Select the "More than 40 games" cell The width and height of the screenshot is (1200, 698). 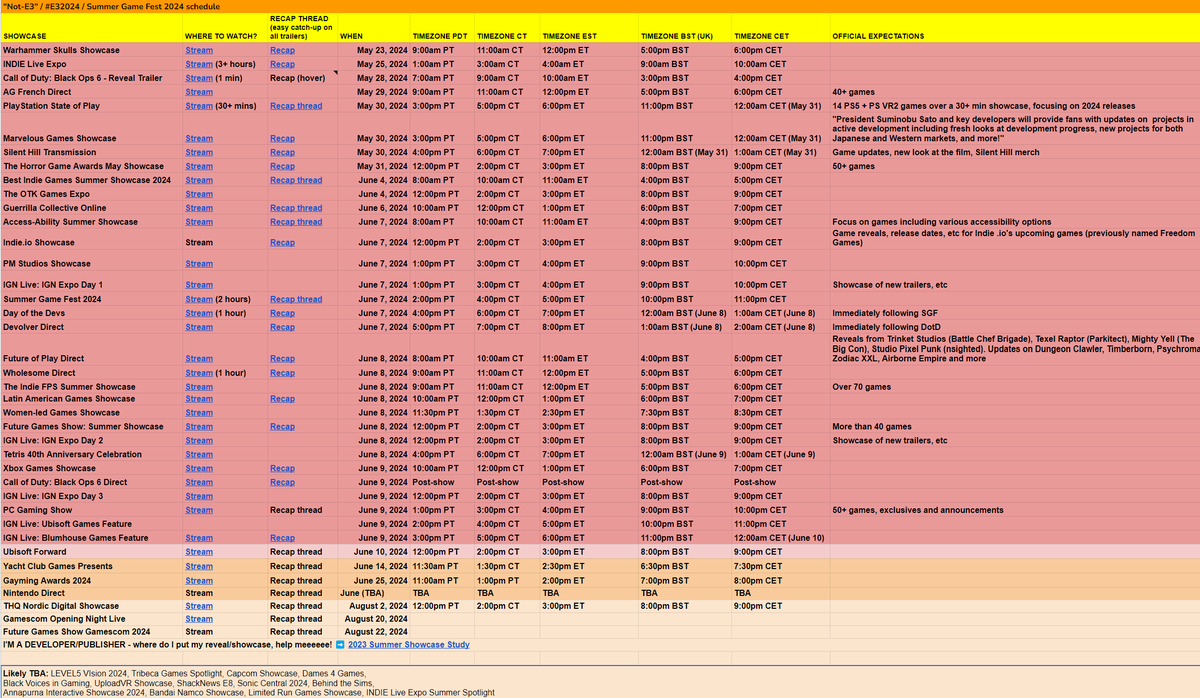click(1014, 426)
